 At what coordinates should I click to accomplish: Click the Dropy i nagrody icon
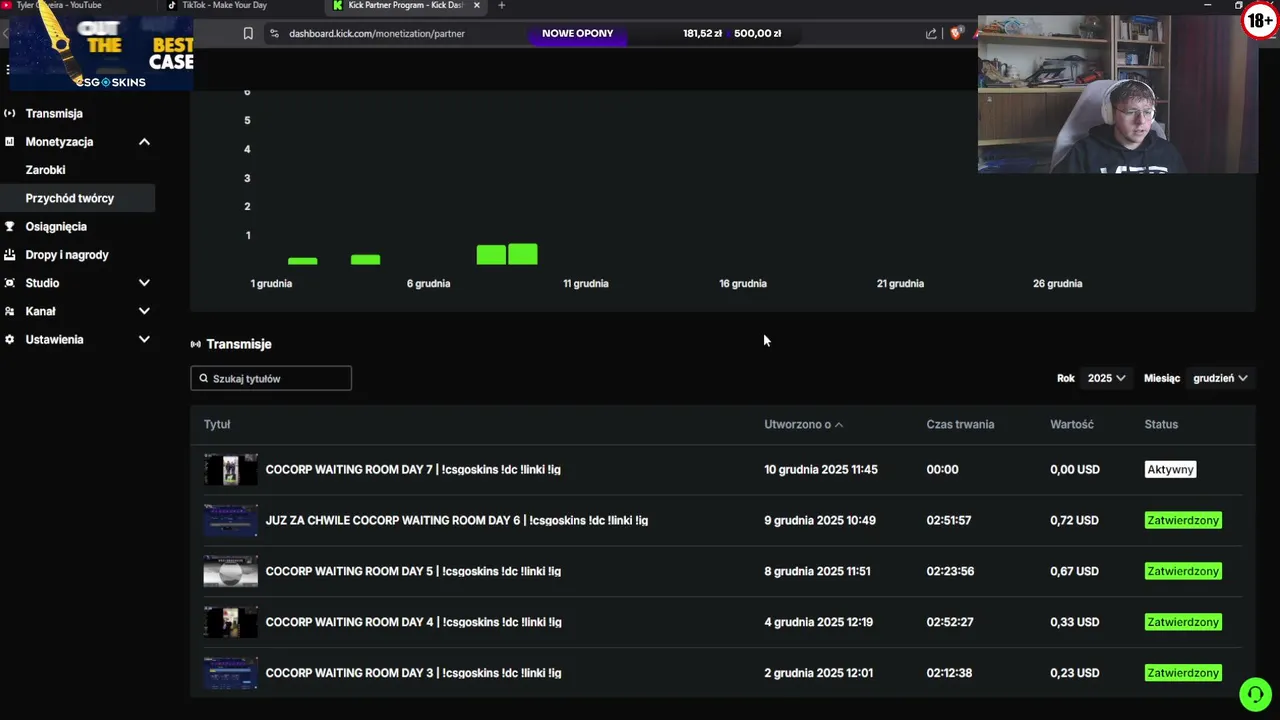(10, 254)
